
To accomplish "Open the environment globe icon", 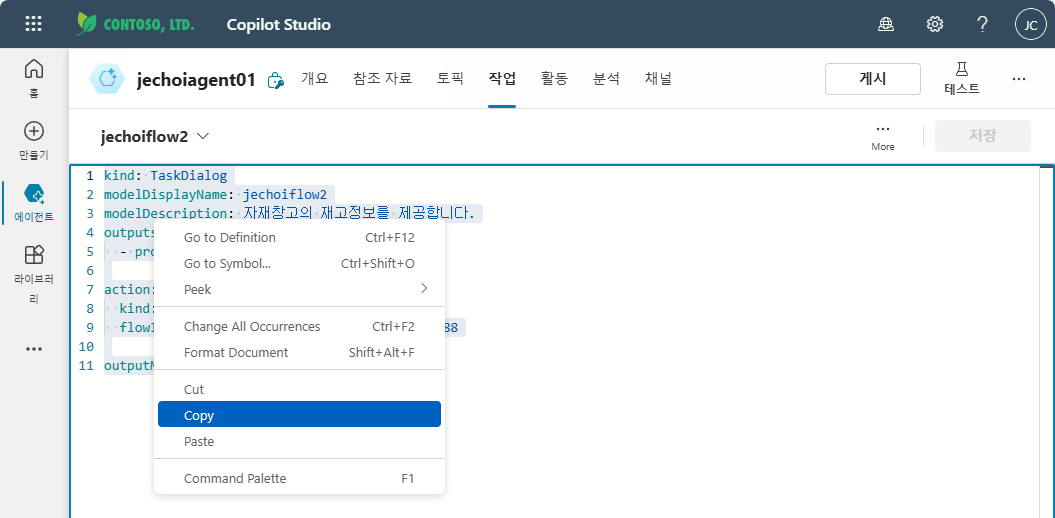I will [886, 24].
